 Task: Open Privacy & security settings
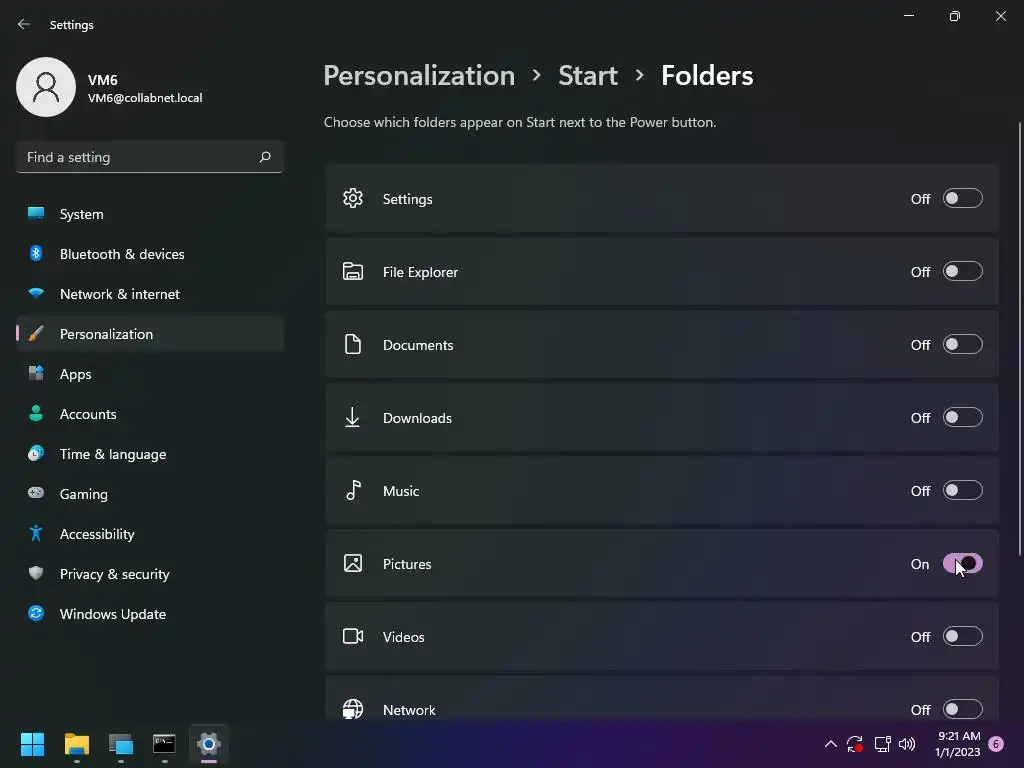pos(150,574)
